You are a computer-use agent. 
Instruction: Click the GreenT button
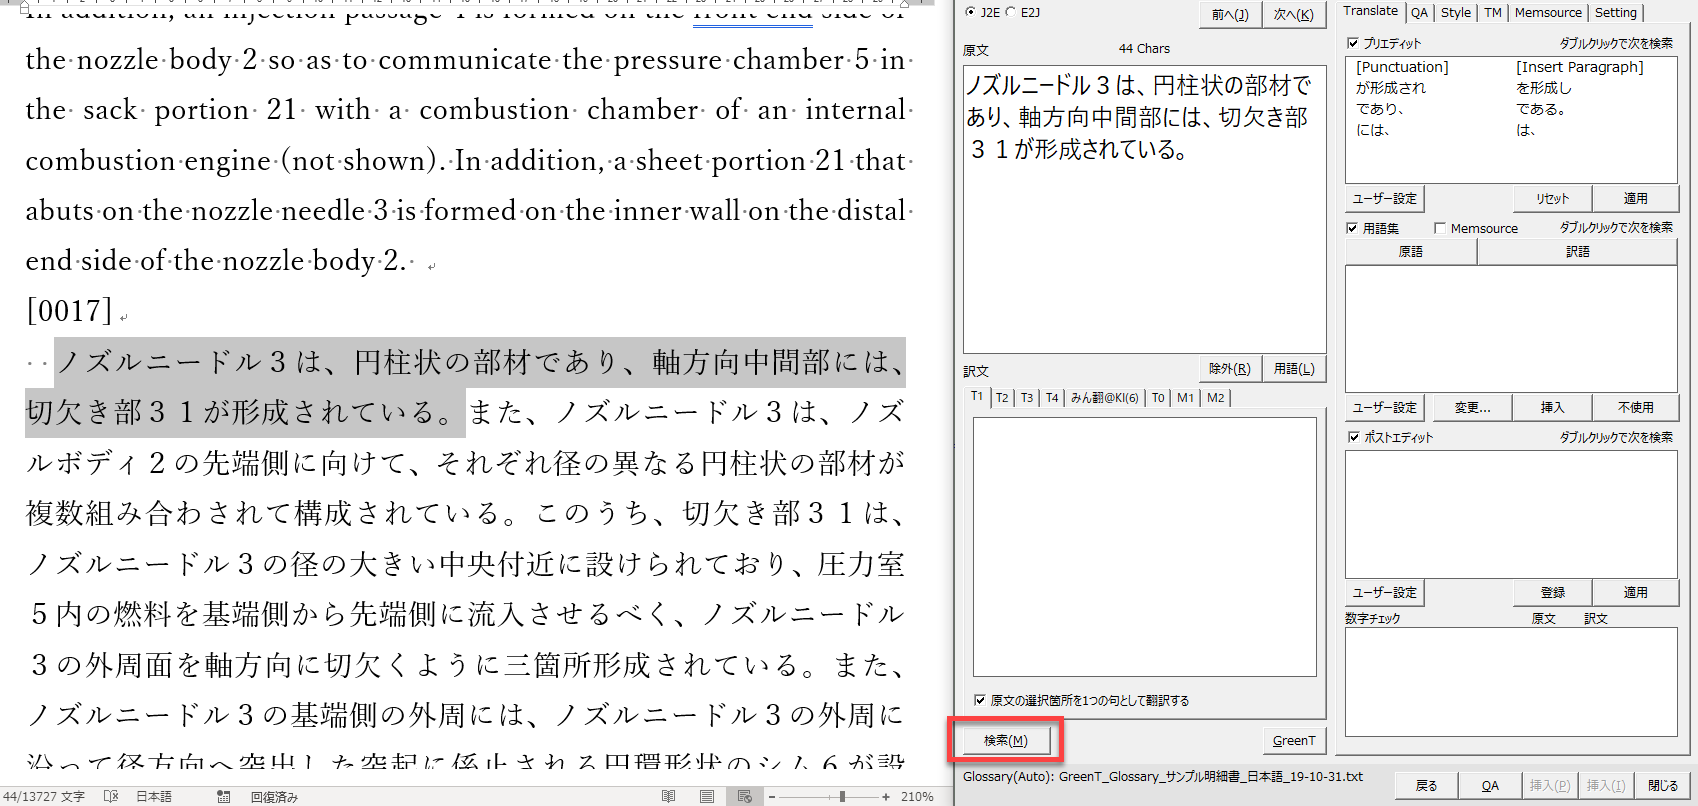(x=1293, y=740)
